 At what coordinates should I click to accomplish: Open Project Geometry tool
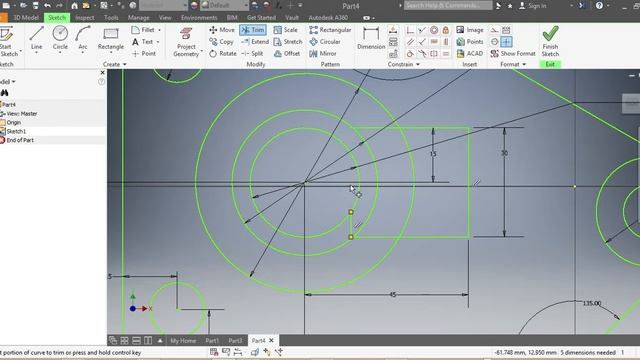pos(186,42)
